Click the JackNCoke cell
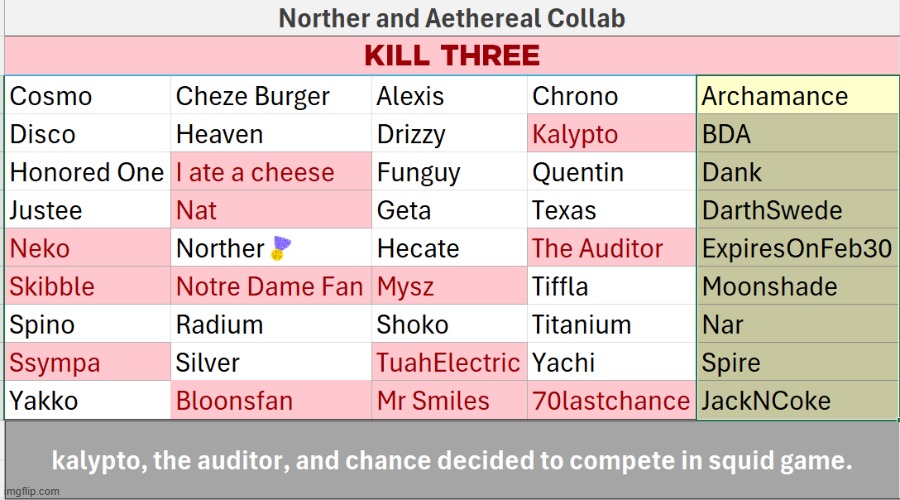 tap(796, 401)
